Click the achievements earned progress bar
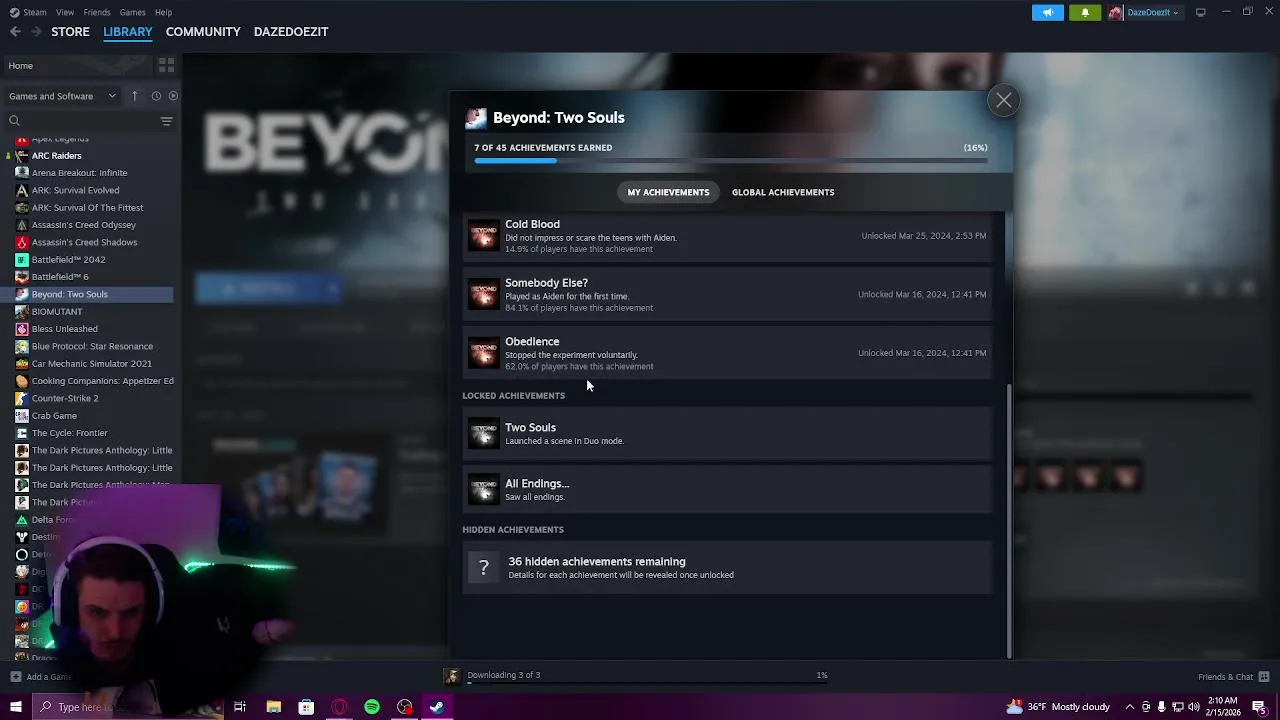Viewport: 1280px width, 720px height. pos(731,160)
